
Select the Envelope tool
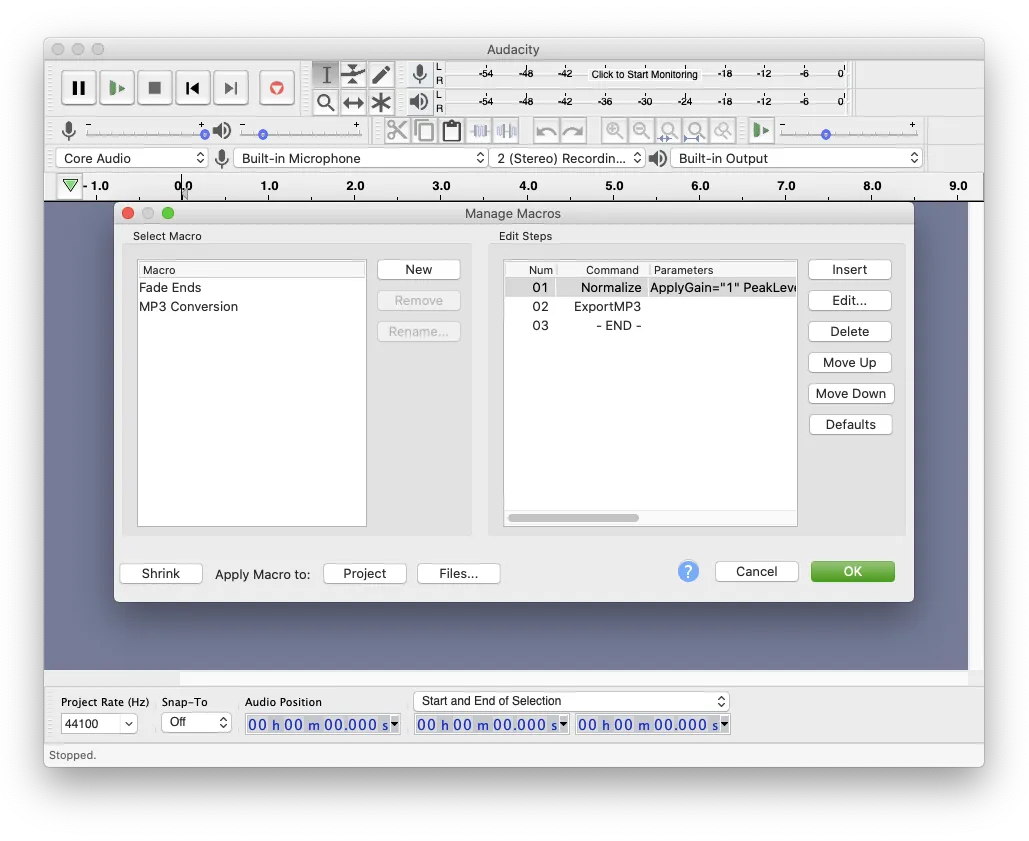[352, 74]
